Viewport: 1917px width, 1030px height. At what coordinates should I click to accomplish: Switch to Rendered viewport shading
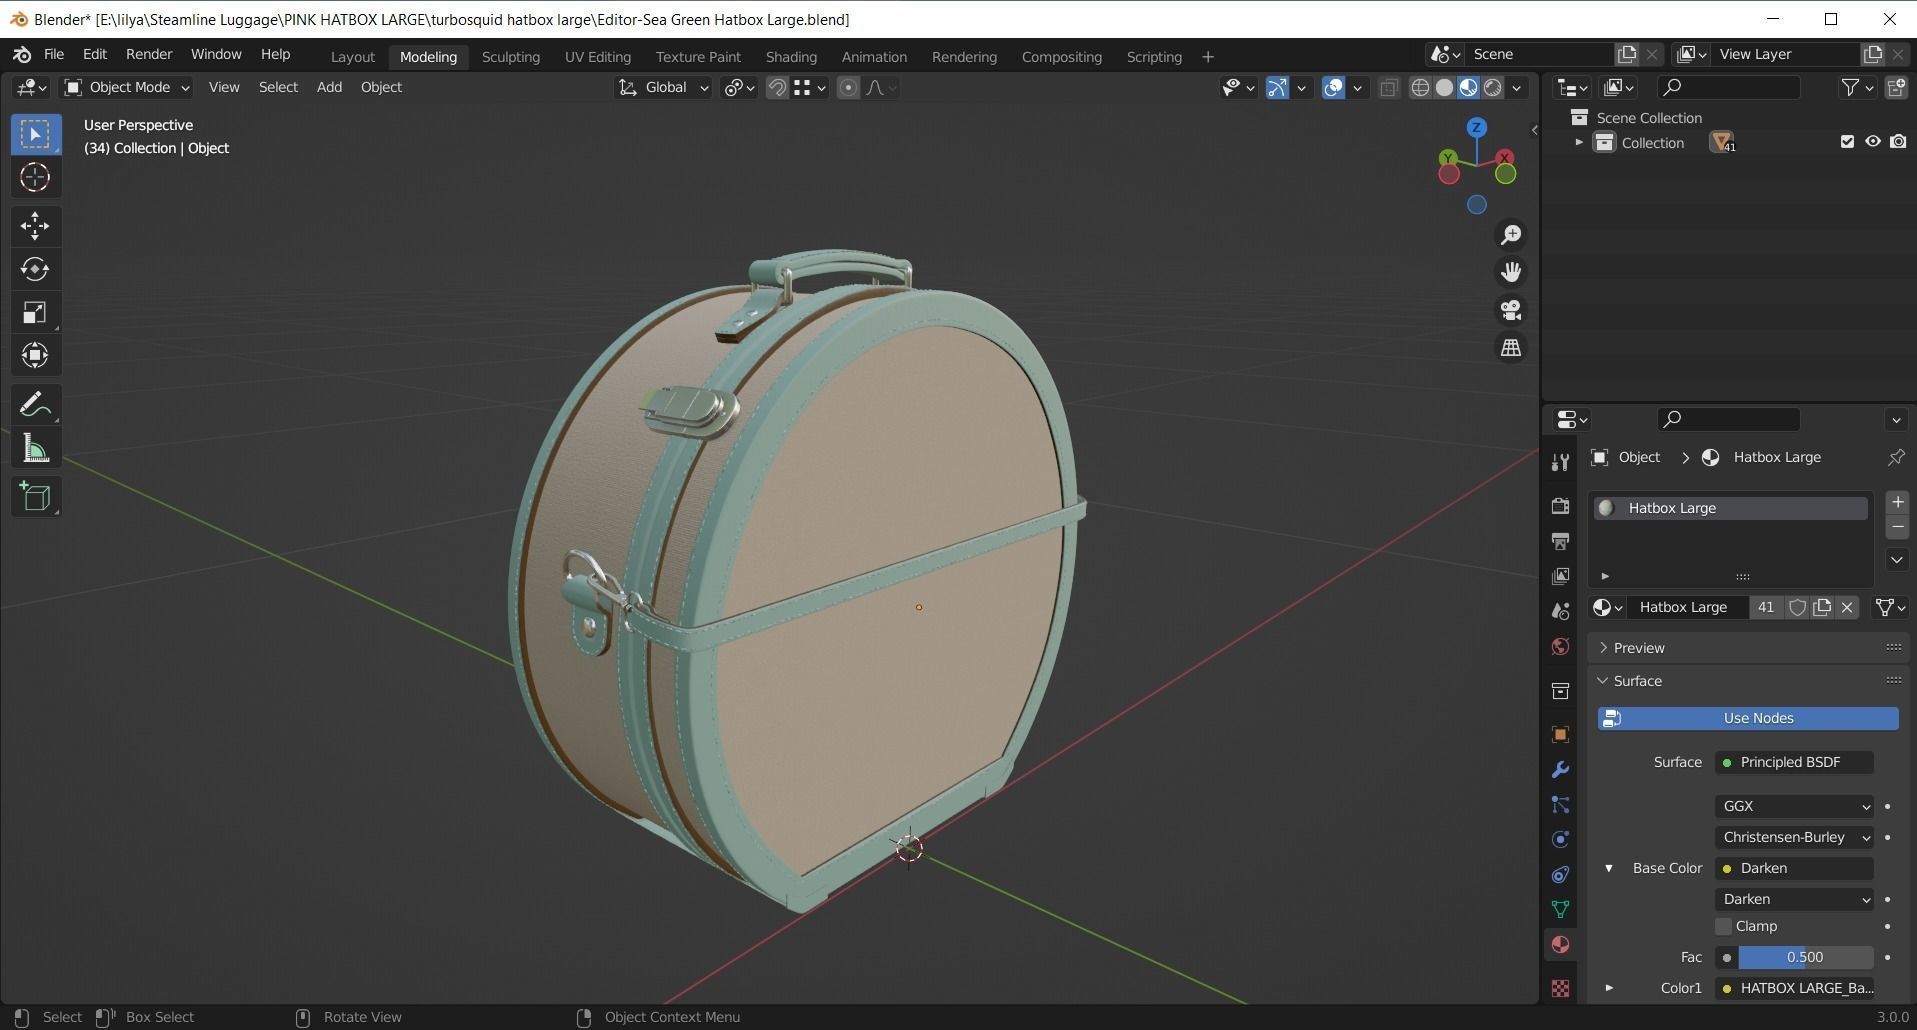pyautogui.click(x=1493, y=88)
